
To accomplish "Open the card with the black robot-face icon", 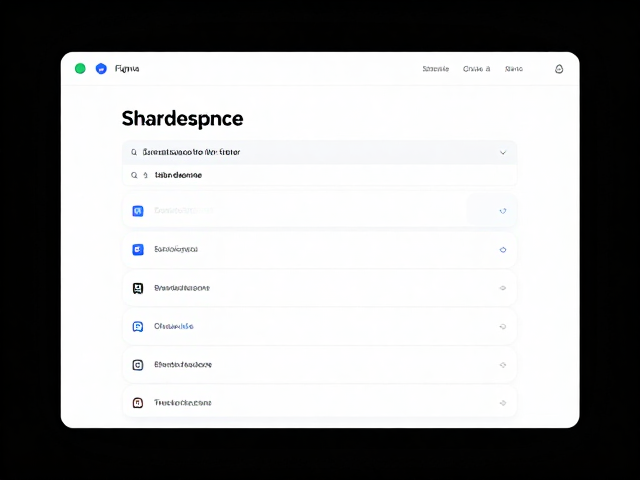I will click(320, 288).
